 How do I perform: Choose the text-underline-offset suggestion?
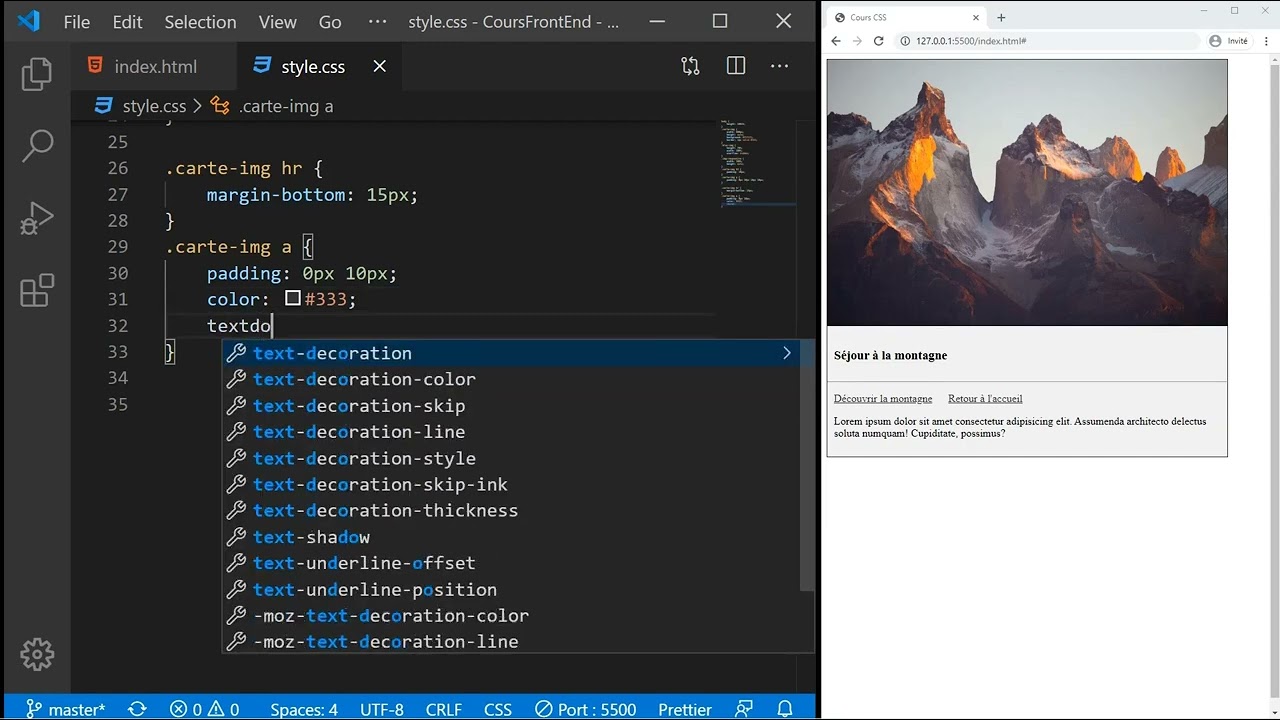[510, 563]
